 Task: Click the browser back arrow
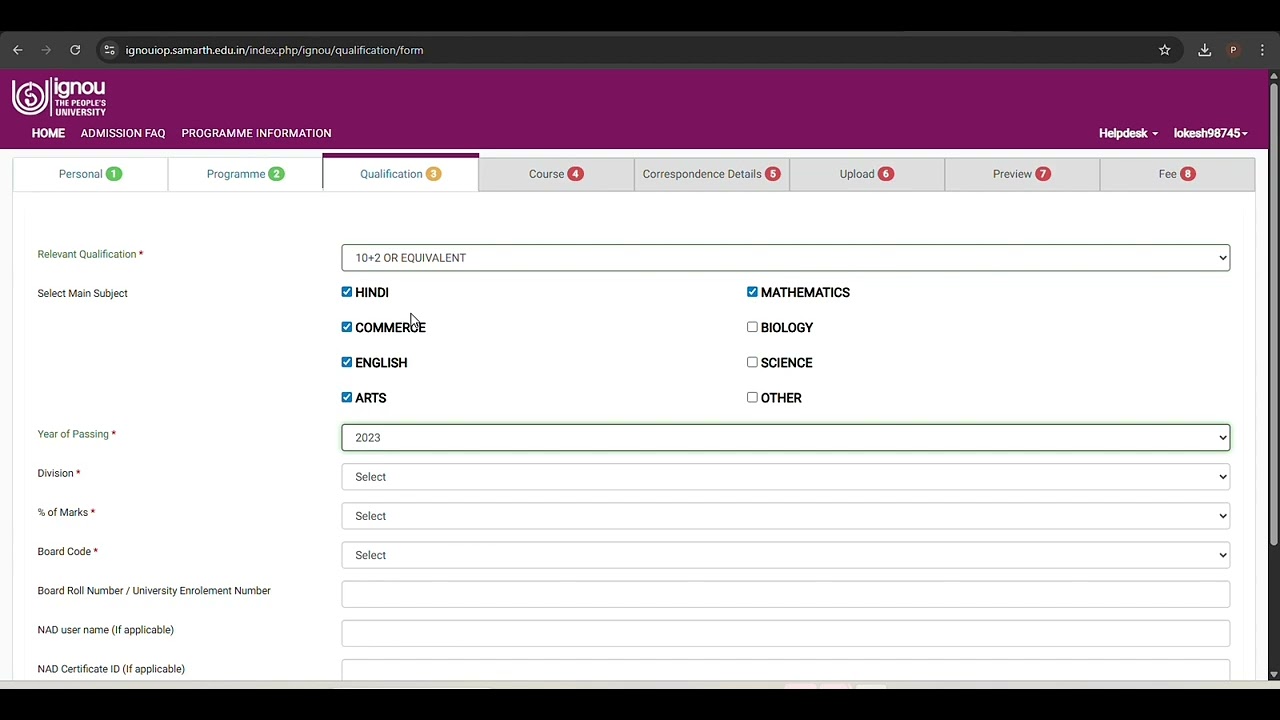click(x=18, y=50)
